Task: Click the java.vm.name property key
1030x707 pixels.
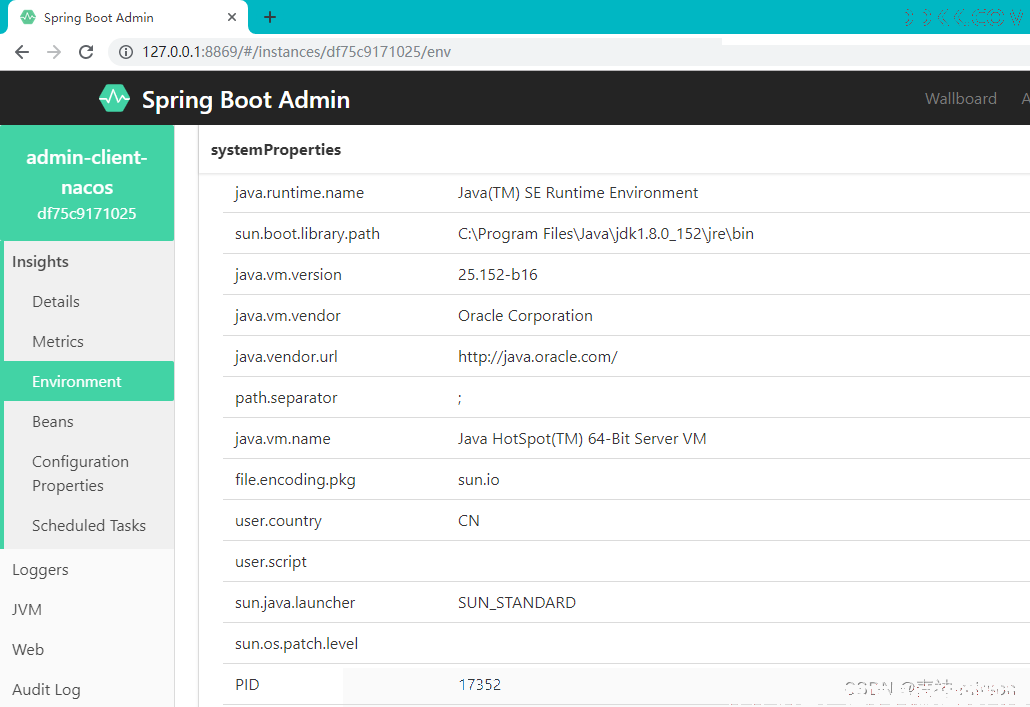Action: [x=282, y=439]
